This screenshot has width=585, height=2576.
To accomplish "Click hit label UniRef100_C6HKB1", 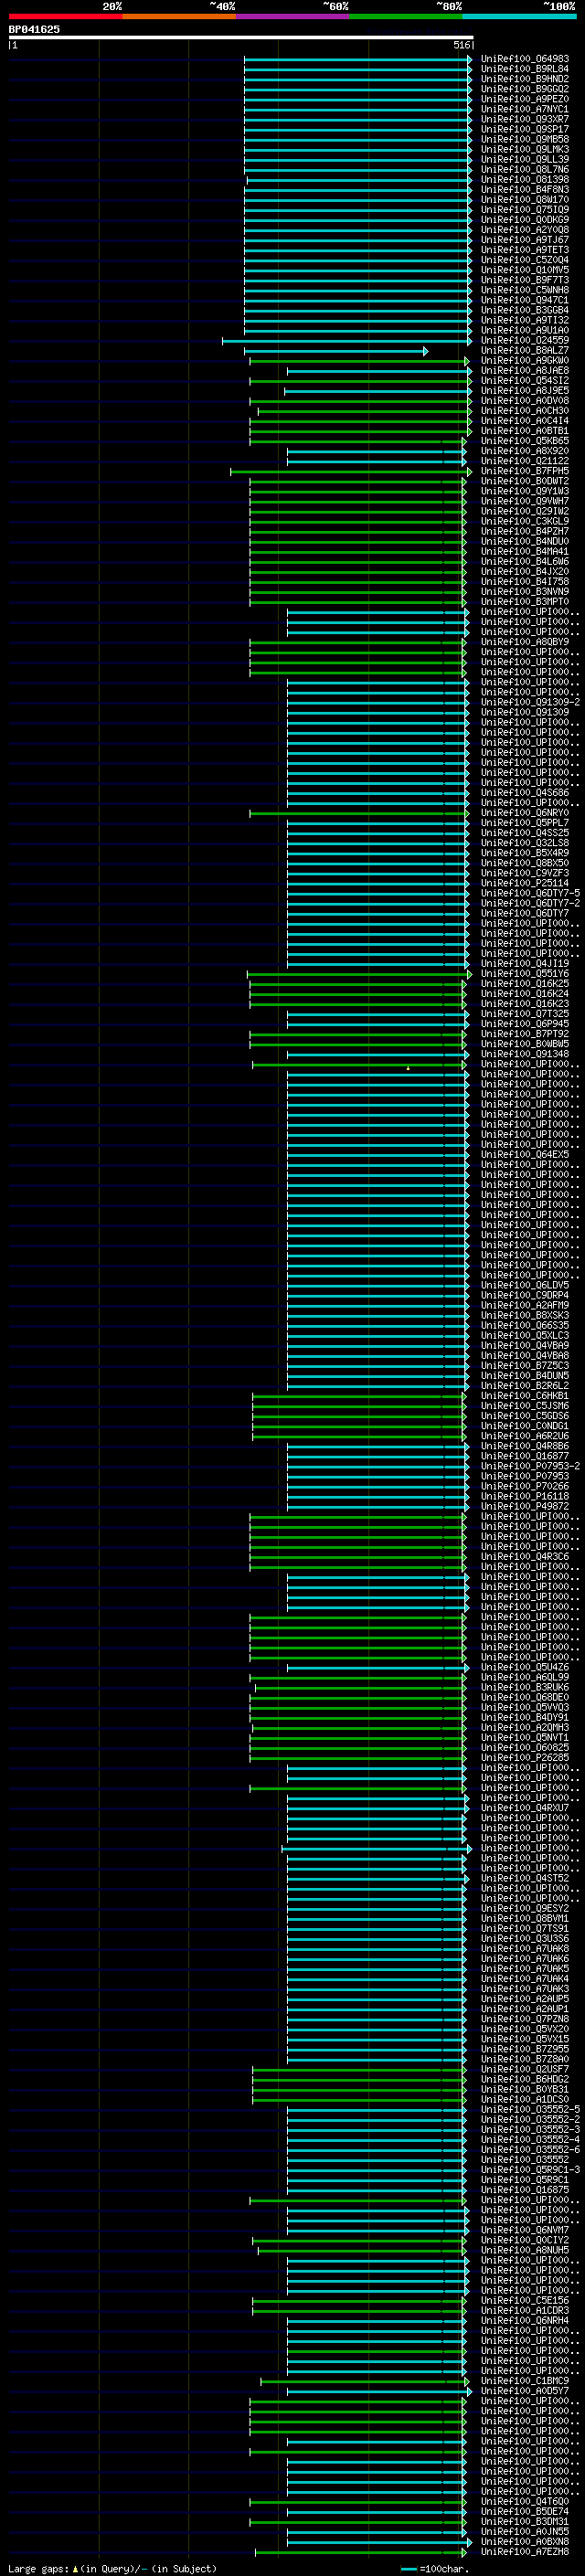I will (525, 1396).
